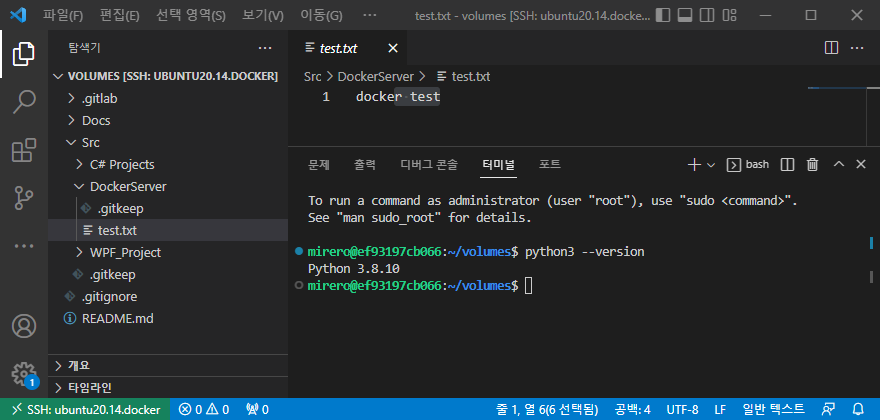Open remote SSH: ubuntu20.14.docker status item
This screenshot has height=420, width=880.
coord(85,409)
